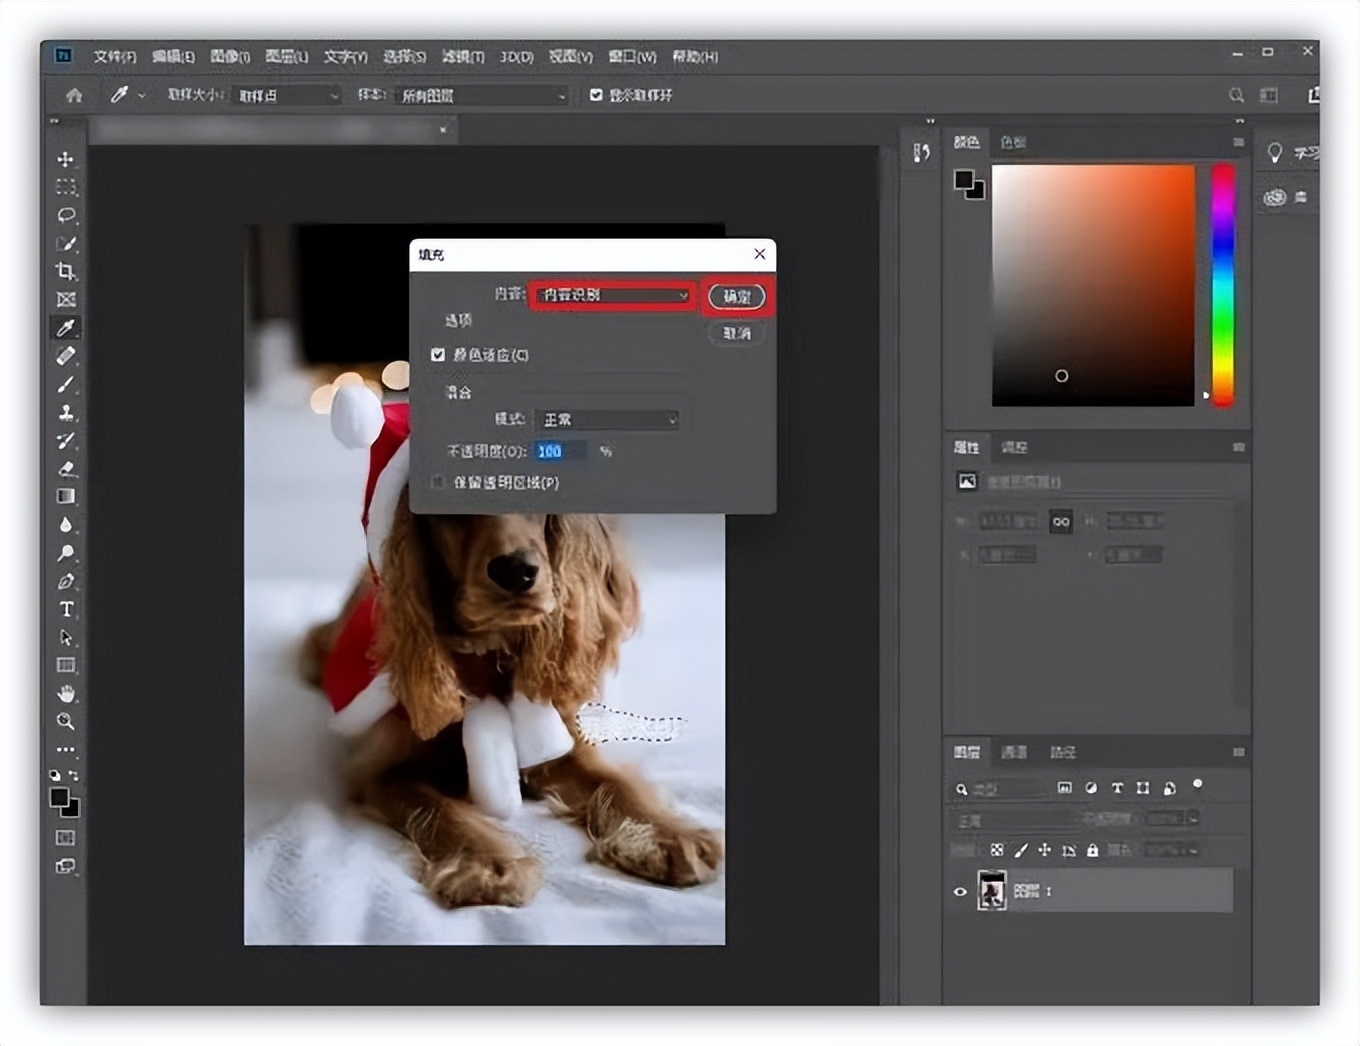The image size is (1360, 1046).
Task: Select the Blur tool
Action: click(x=66, y=524)
